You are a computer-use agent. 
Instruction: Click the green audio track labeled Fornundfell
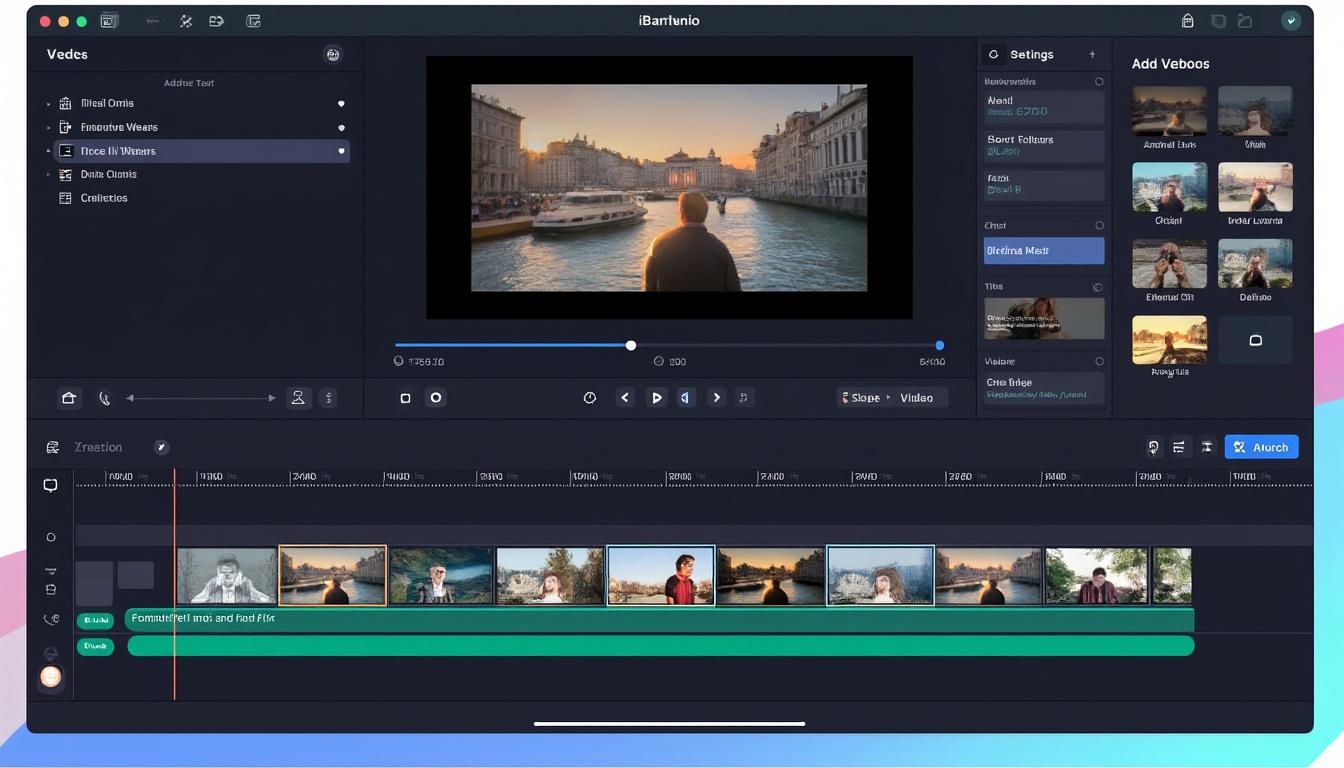(660, 620)
